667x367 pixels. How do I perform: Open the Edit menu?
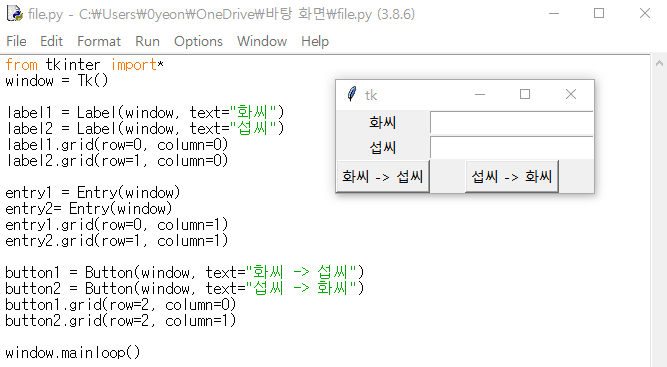point(51,41)
